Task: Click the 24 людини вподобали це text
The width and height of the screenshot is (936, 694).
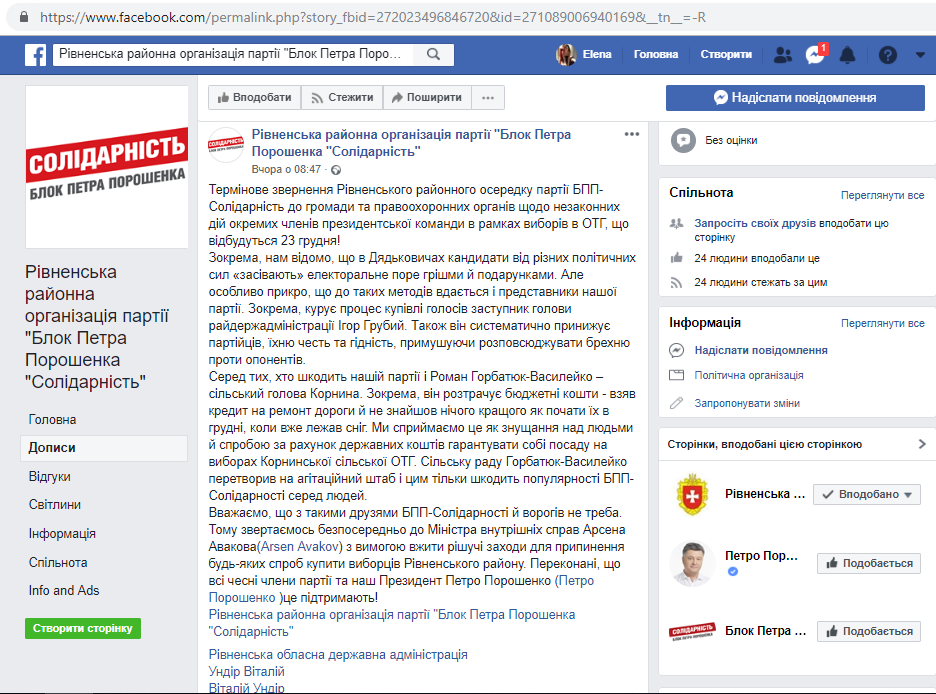Action: coord(756,258)
